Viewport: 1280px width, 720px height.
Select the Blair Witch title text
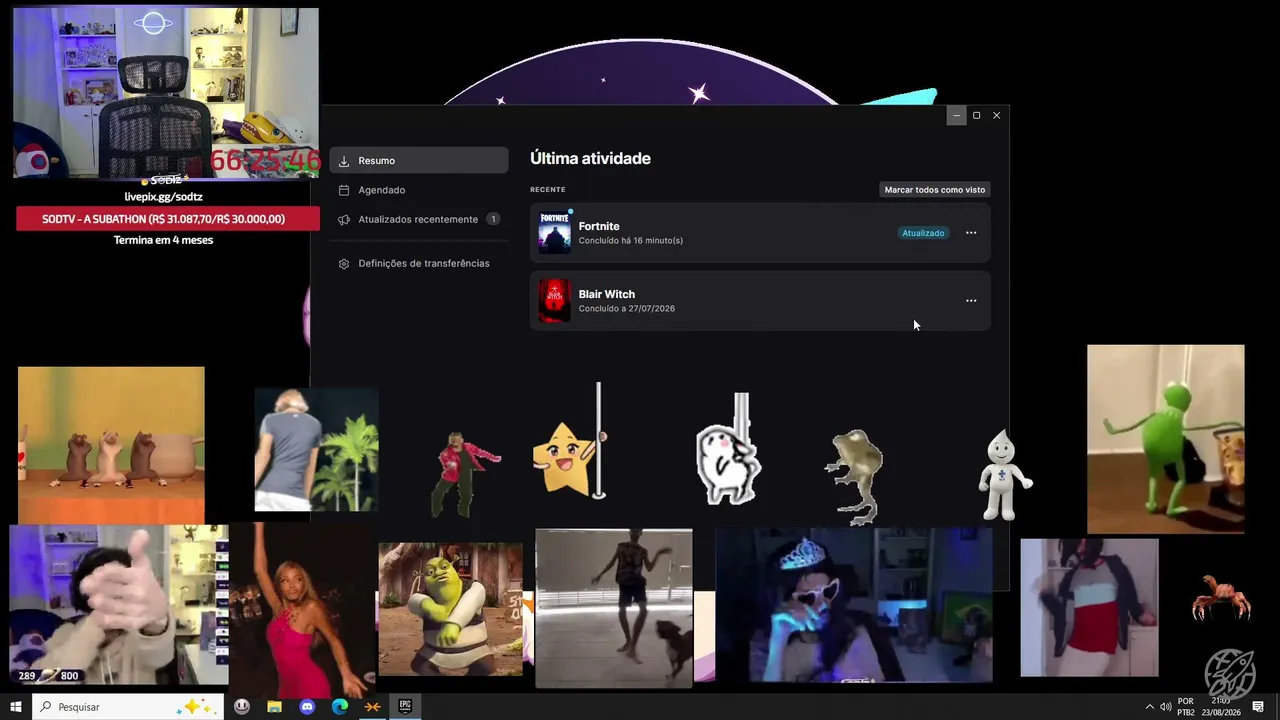[x=607, y=294]
